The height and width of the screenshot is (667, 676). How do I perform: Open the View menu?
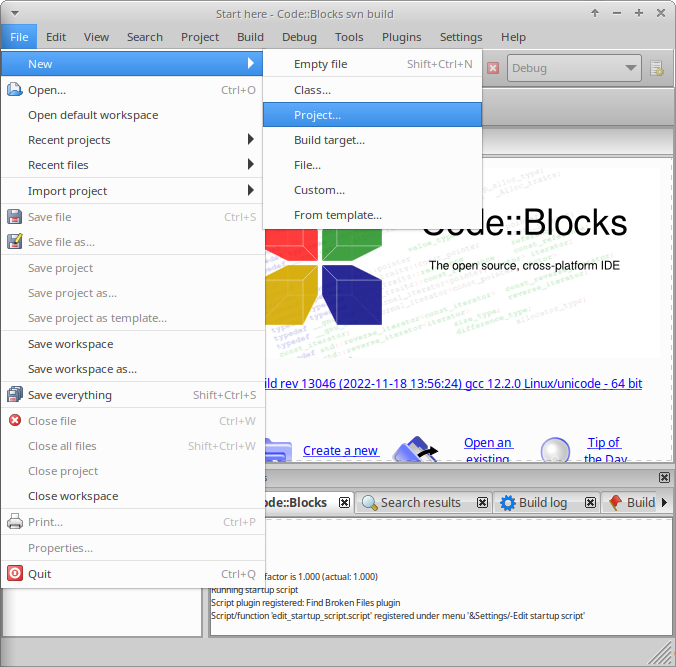tap(96, 37)
